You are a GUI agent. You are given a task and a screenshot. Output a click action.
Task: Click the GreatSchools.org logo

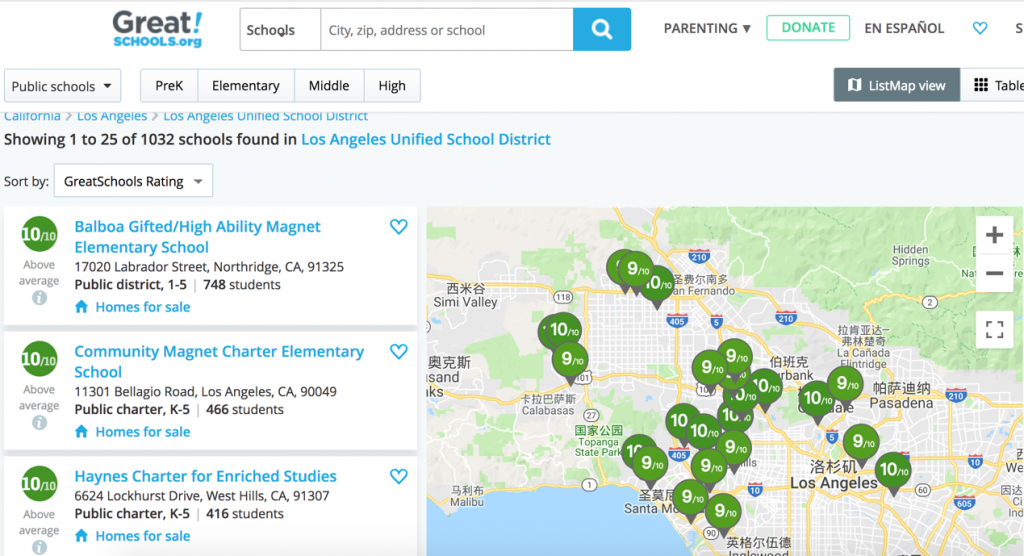(x=157, y=29)
